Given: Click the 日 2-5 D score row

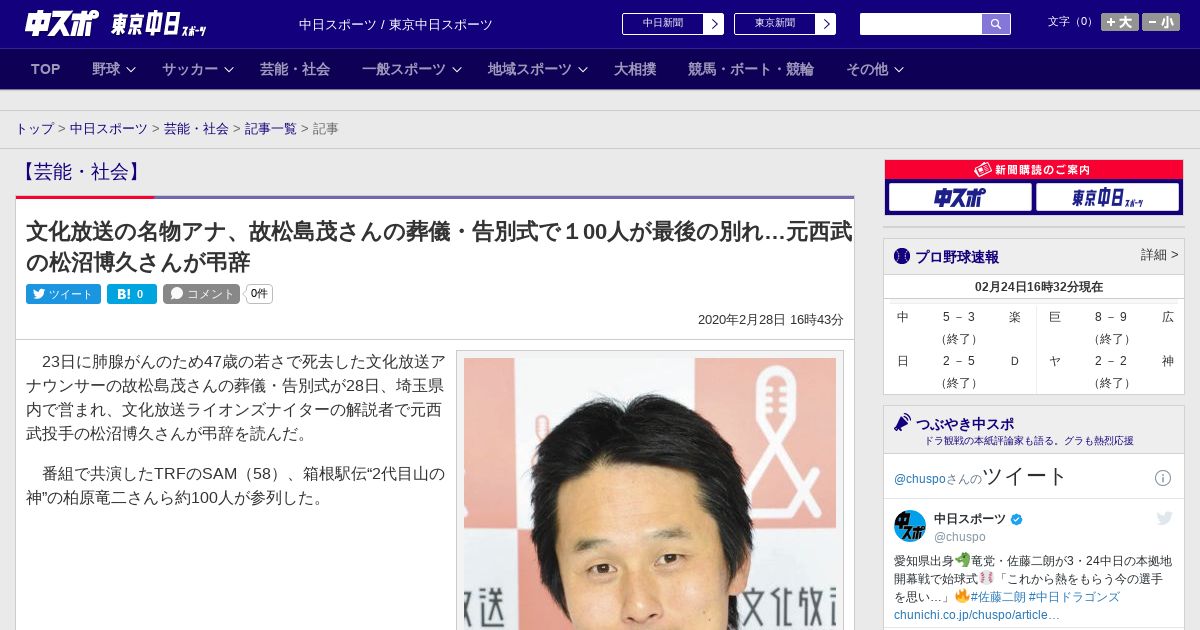Looking at the screenshot, I should 959,361.
